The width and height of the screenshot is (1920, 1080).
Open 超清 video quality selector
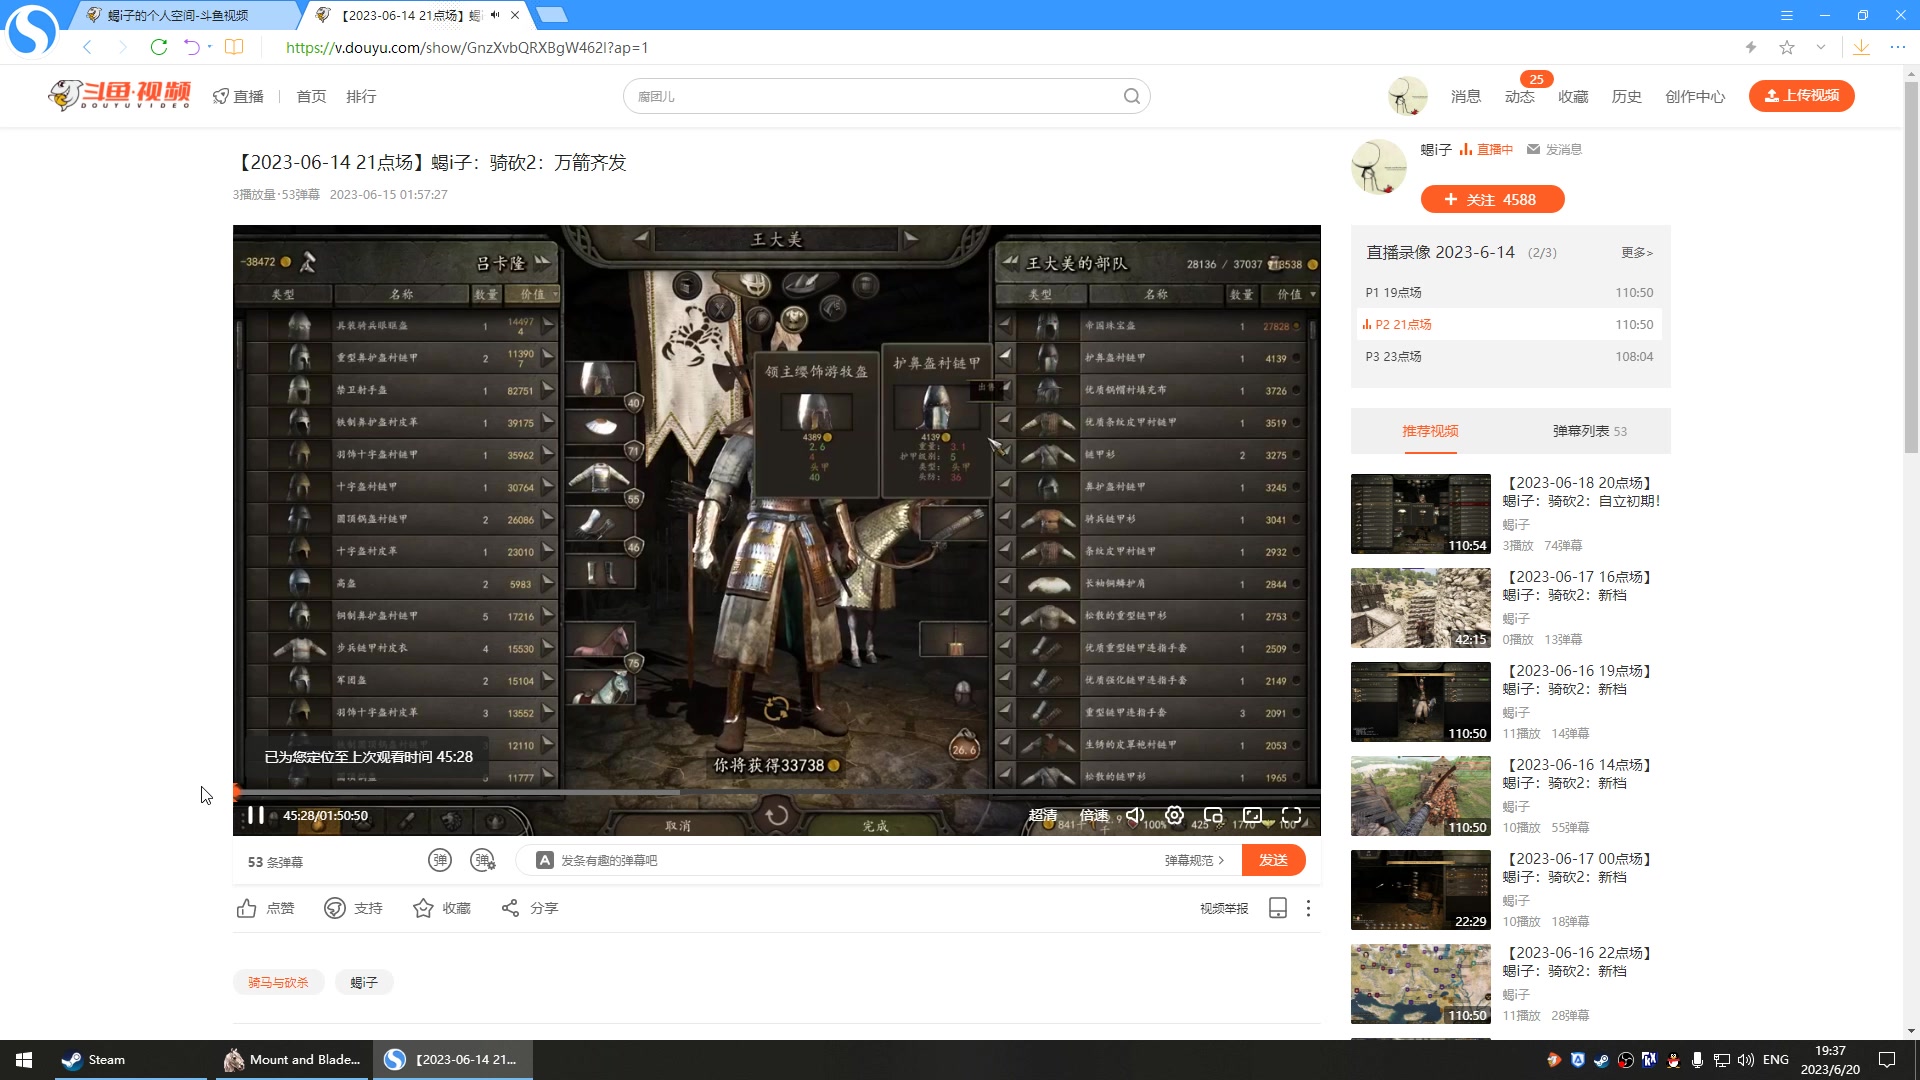pyautogui.click(x=1043, y=815)
